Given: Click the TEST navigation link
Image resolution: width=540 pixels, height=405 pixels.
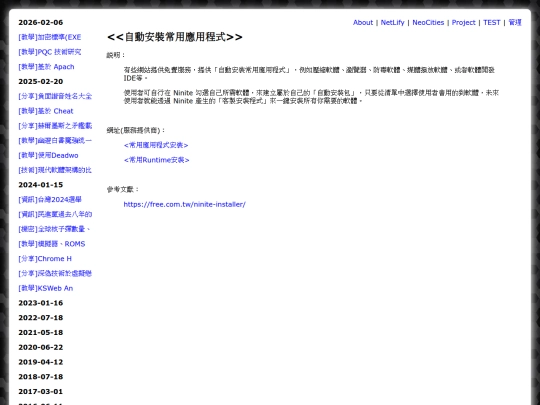Looking at the screenshot, I should tap(491, 22).
